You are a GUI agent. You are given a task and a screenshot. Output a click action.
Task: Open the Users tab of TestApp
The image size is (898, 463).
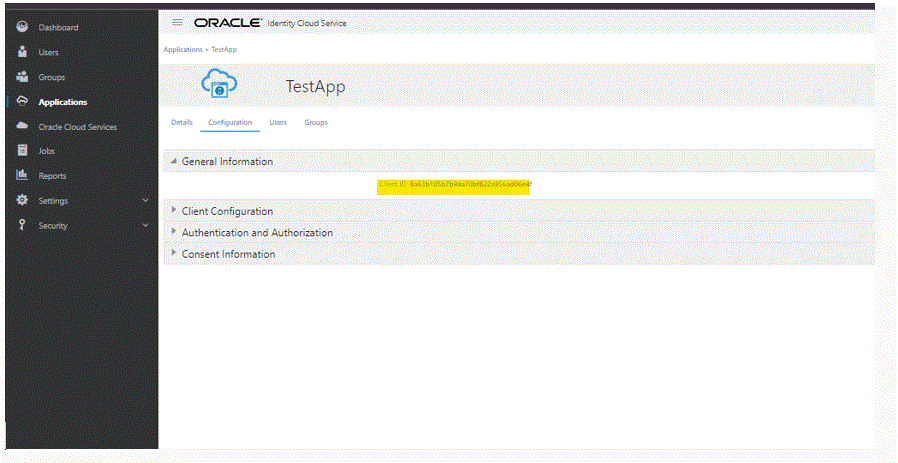[278, 123]
